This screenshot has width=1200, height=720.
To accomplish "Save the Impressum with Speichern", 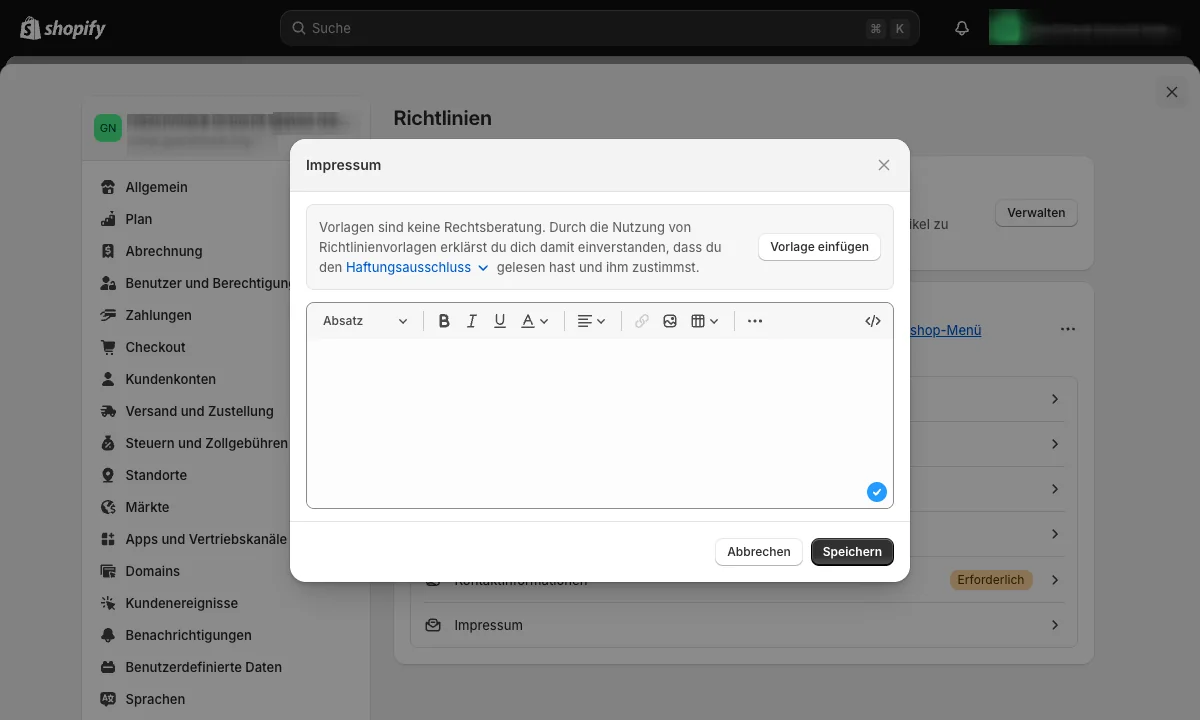I will click(x=852, y=552).
